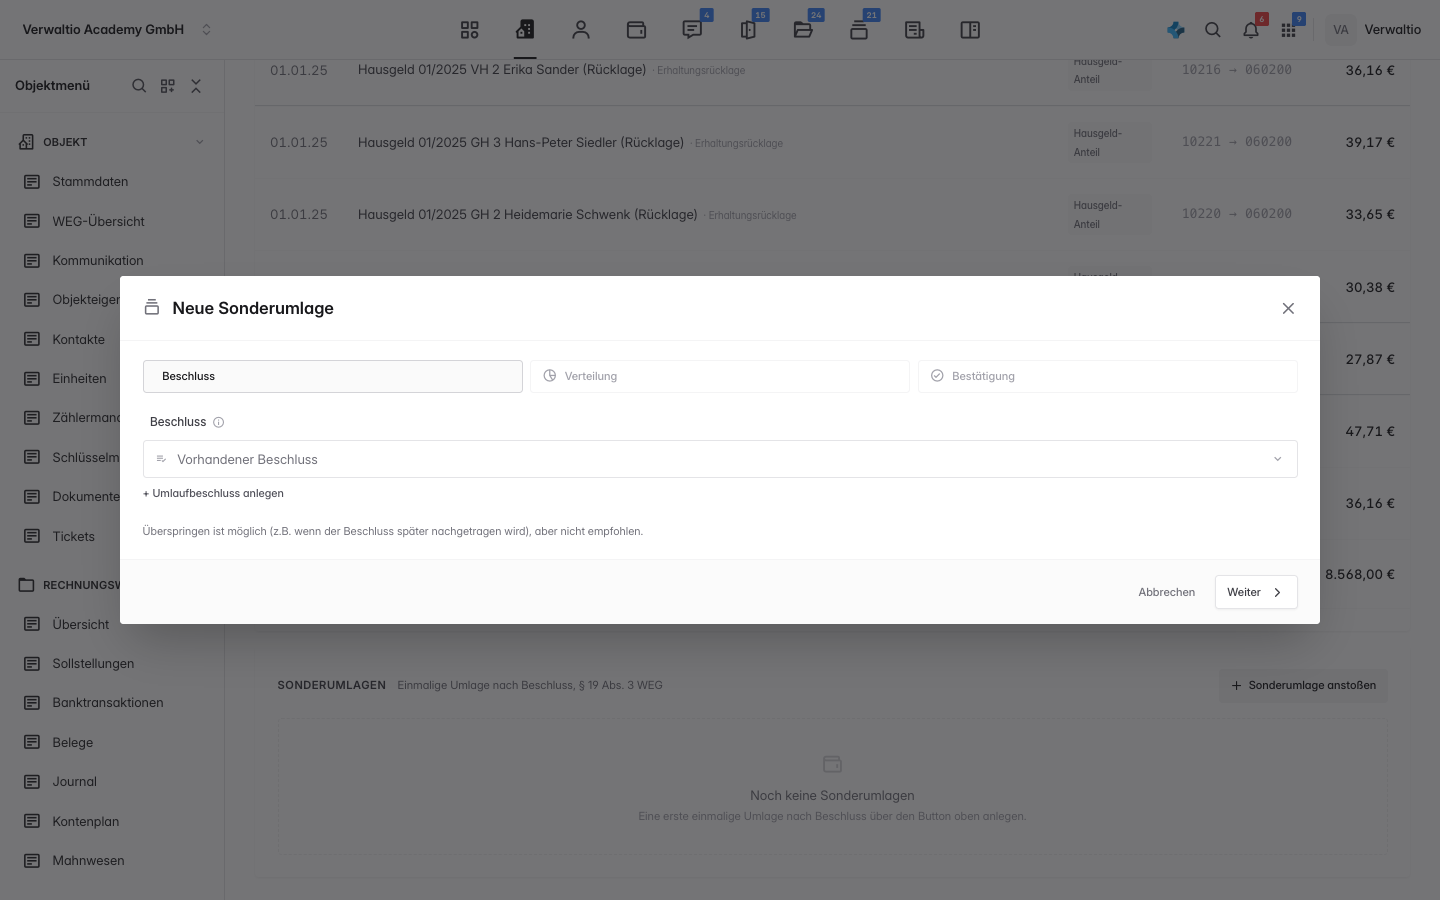Open the Verwaltio Academy GmbH organization switcher
Screen dimensions: 1440x900
118,30
